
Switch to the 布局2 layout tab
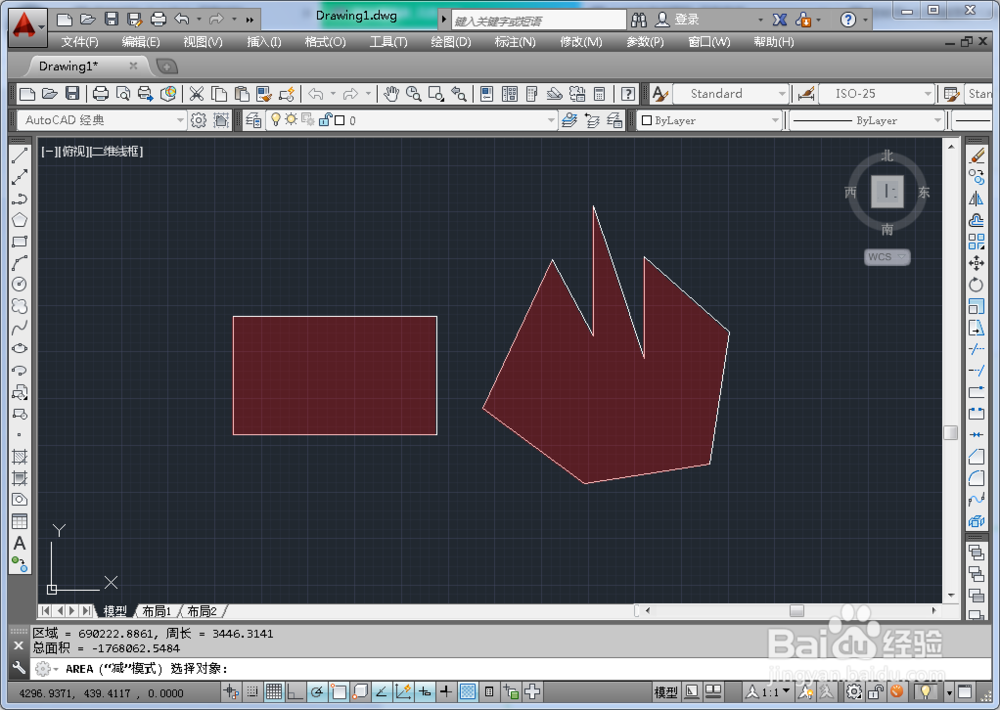pyautogui.click(x=202, y=611)
